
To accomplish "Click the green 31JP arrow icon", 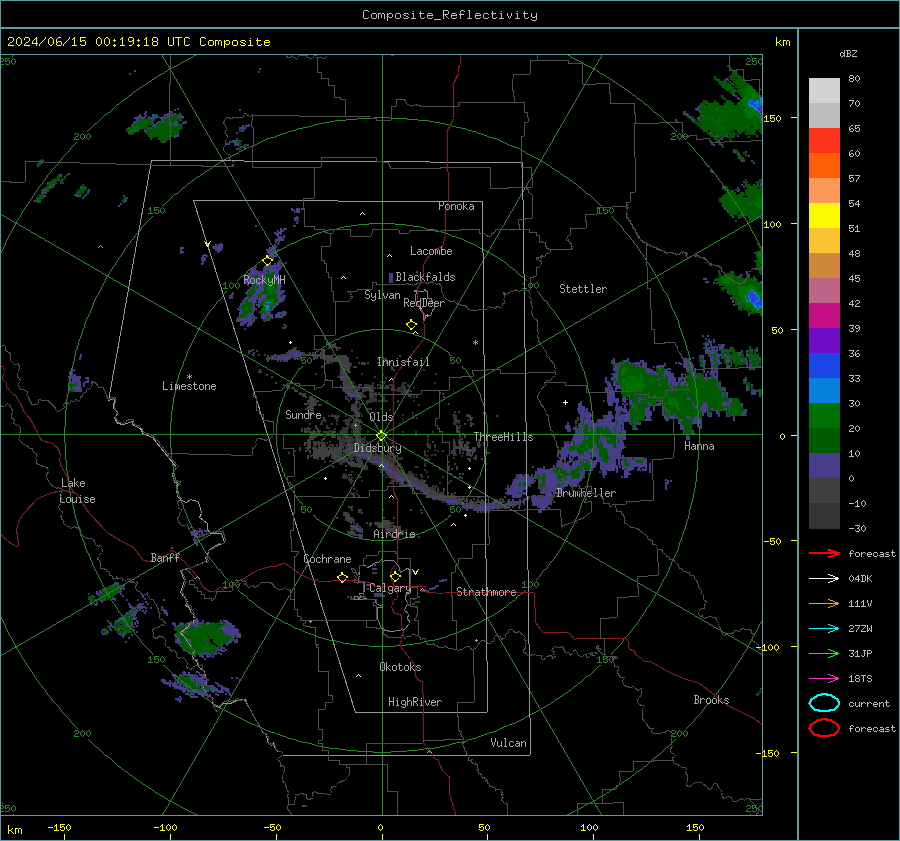I will coord(824,653).
